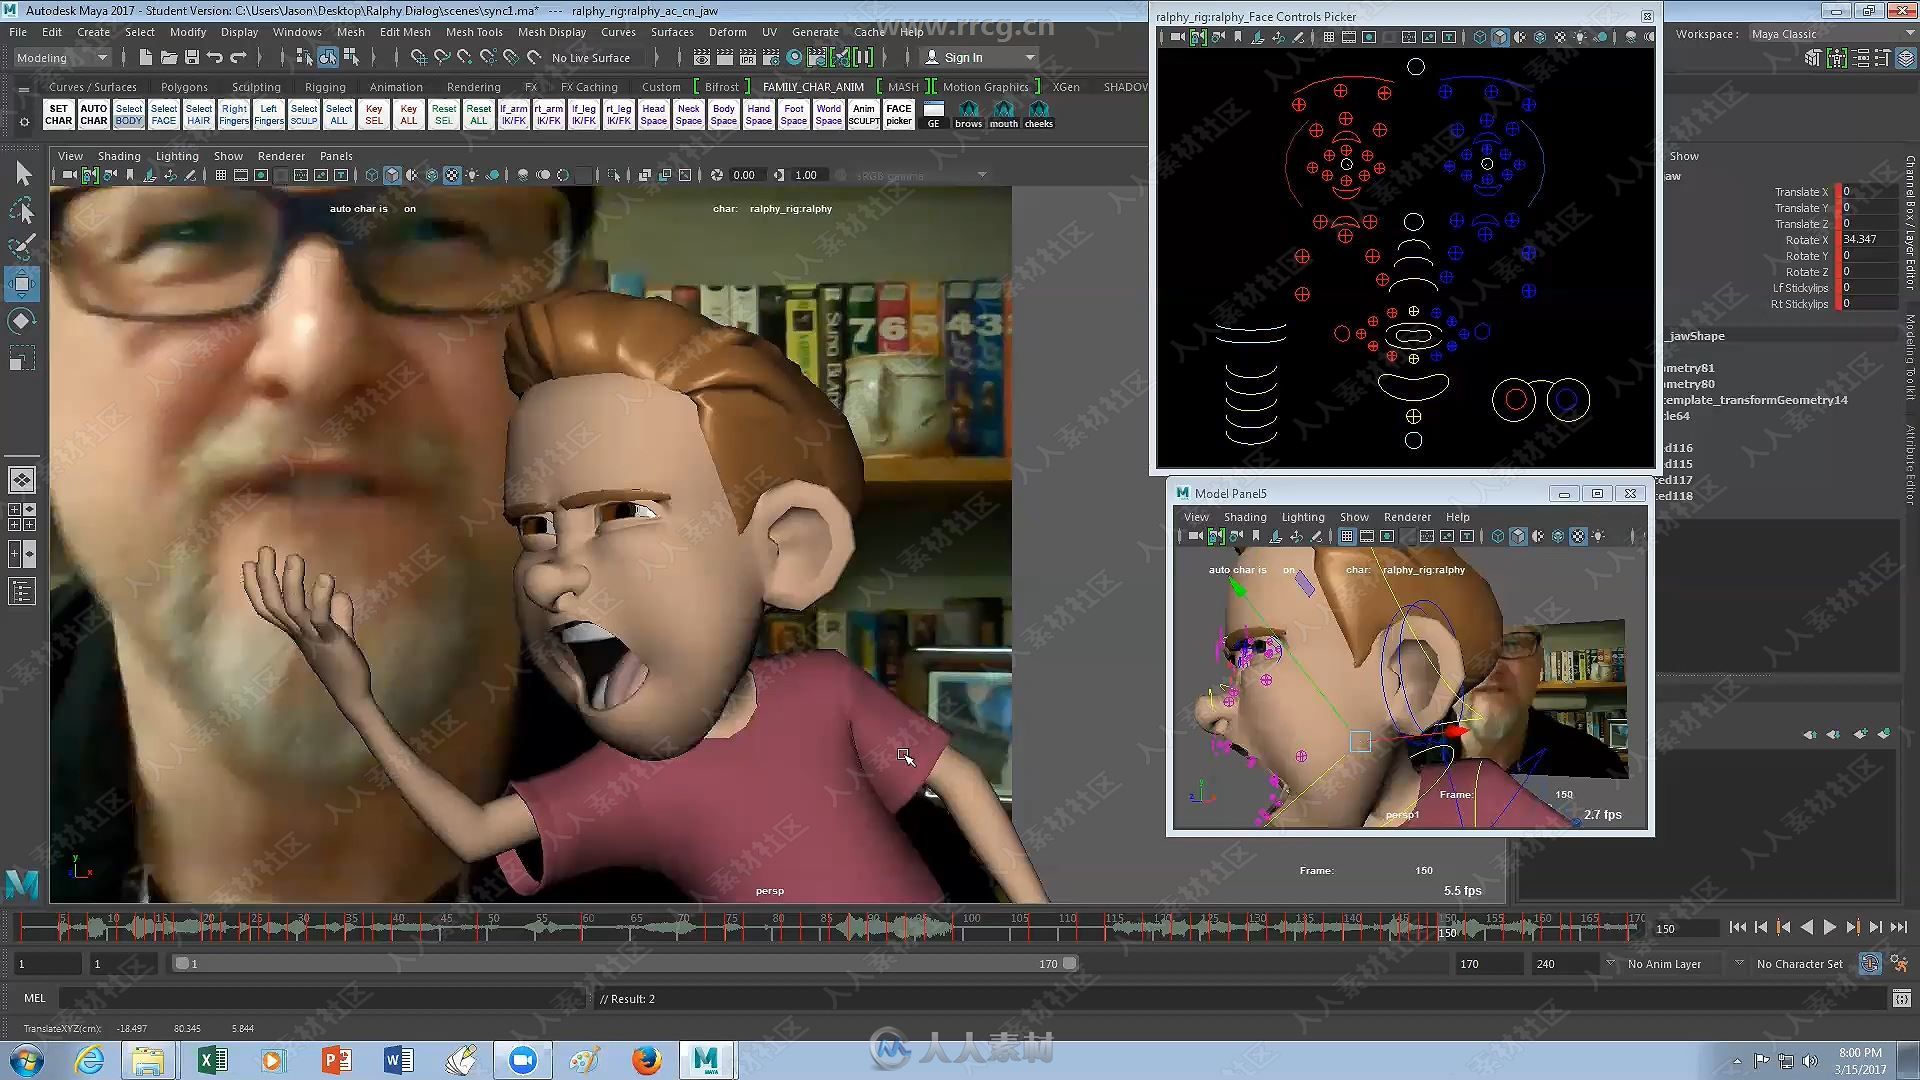
Task: Click the mouth shelf icon
Action: pyautogui.click(x=1003, y=114)
